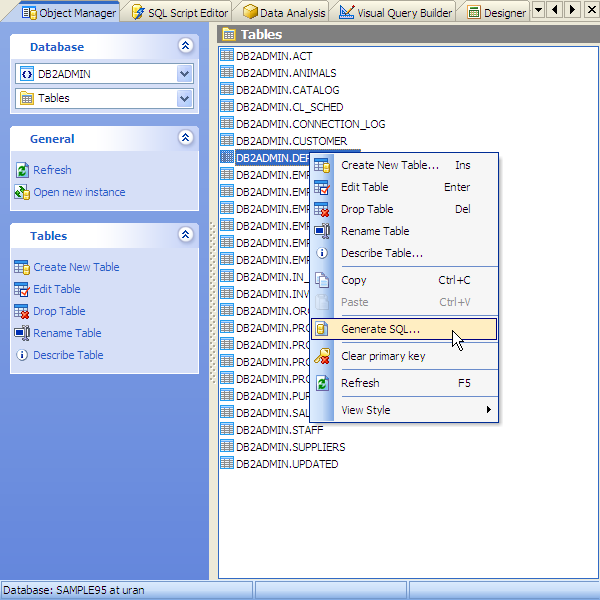Collapse the Database panel section
Screen dimensions: 600x600
(x=184, y=46)
